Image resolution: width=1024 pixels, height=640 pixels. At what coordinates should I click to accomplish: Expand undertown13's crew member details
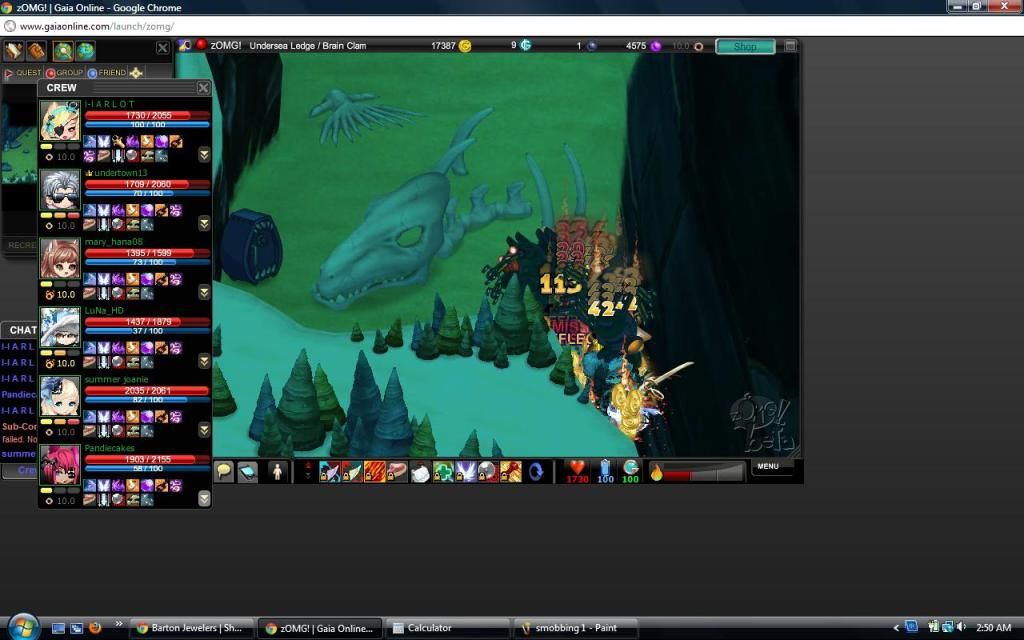pyautogui.click(x=204, y=223)
